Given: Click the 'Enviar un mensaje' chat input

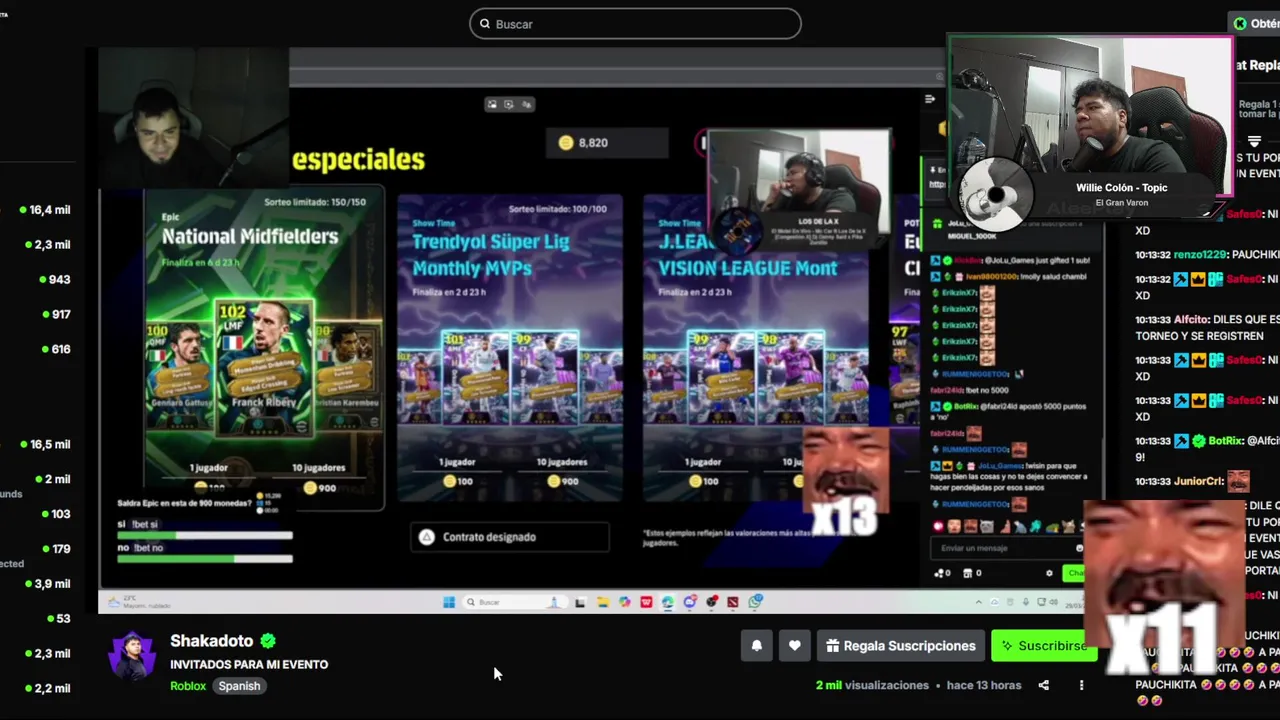Looking at the screenshot, I should pos(1005,548).
